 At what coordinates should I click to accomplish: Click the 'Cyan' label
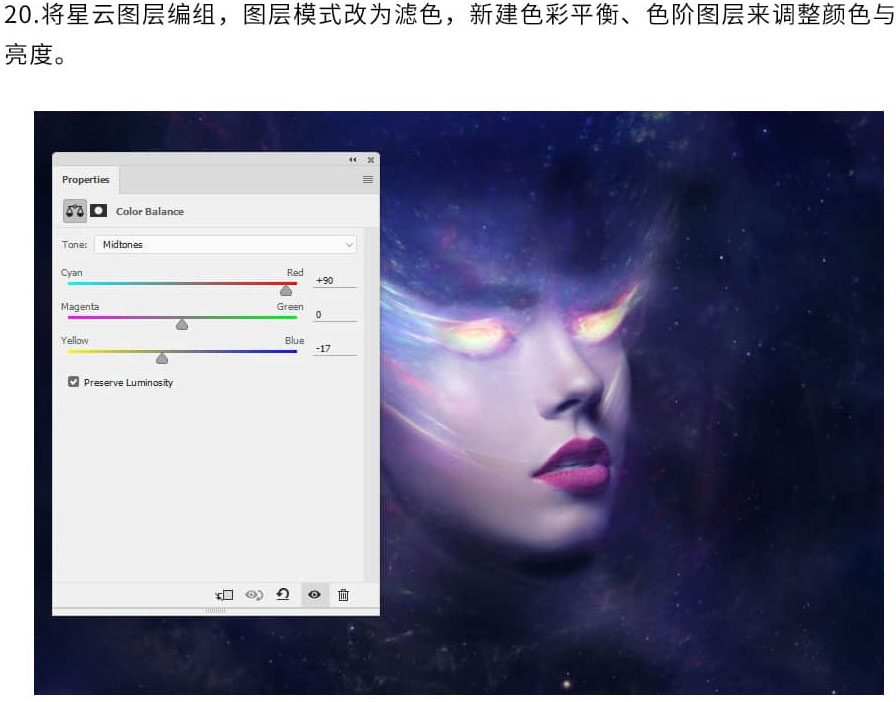tap(71, 273)
